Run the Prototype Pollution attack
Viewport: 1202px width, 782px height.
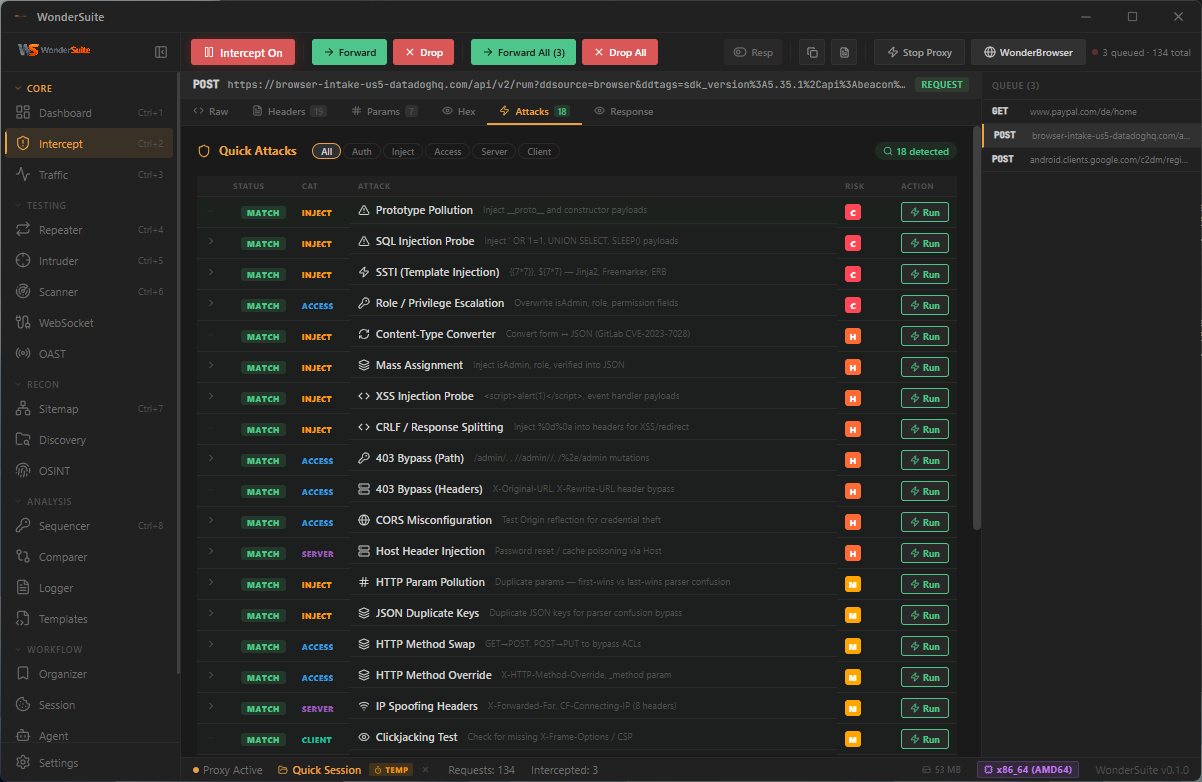click(x=925, y=212)
